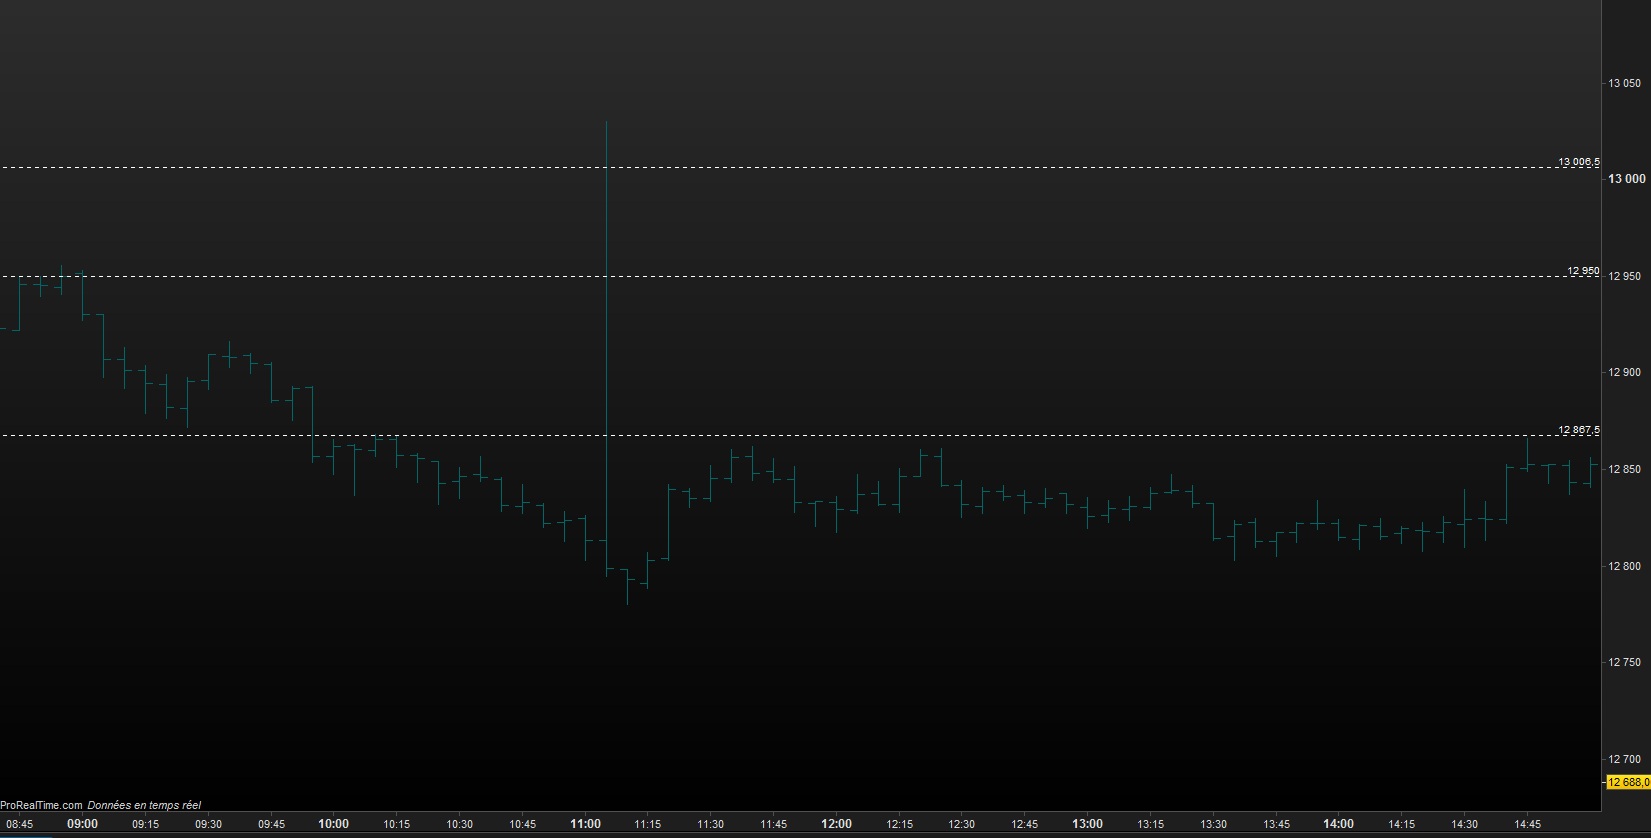Image resolution: width=1651 pixels, height=838 pixels.
Task: Click the 13:00 time axis label
Action: coord(1088,824)
